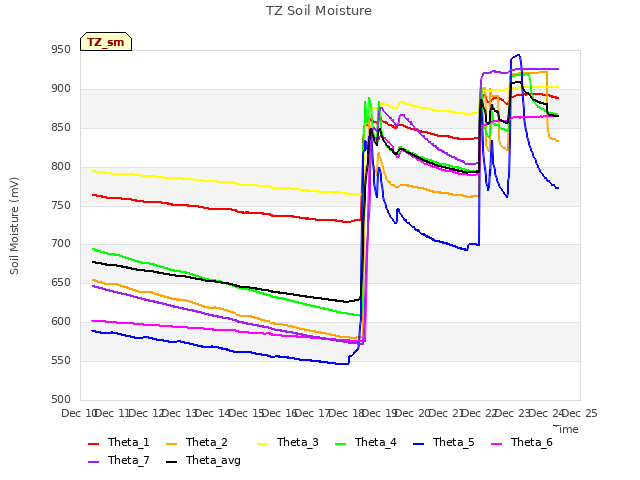Viewport: 640px width, 480px height.
Task: Click the 750 y-axis tick label
Action: coord(61,205)
